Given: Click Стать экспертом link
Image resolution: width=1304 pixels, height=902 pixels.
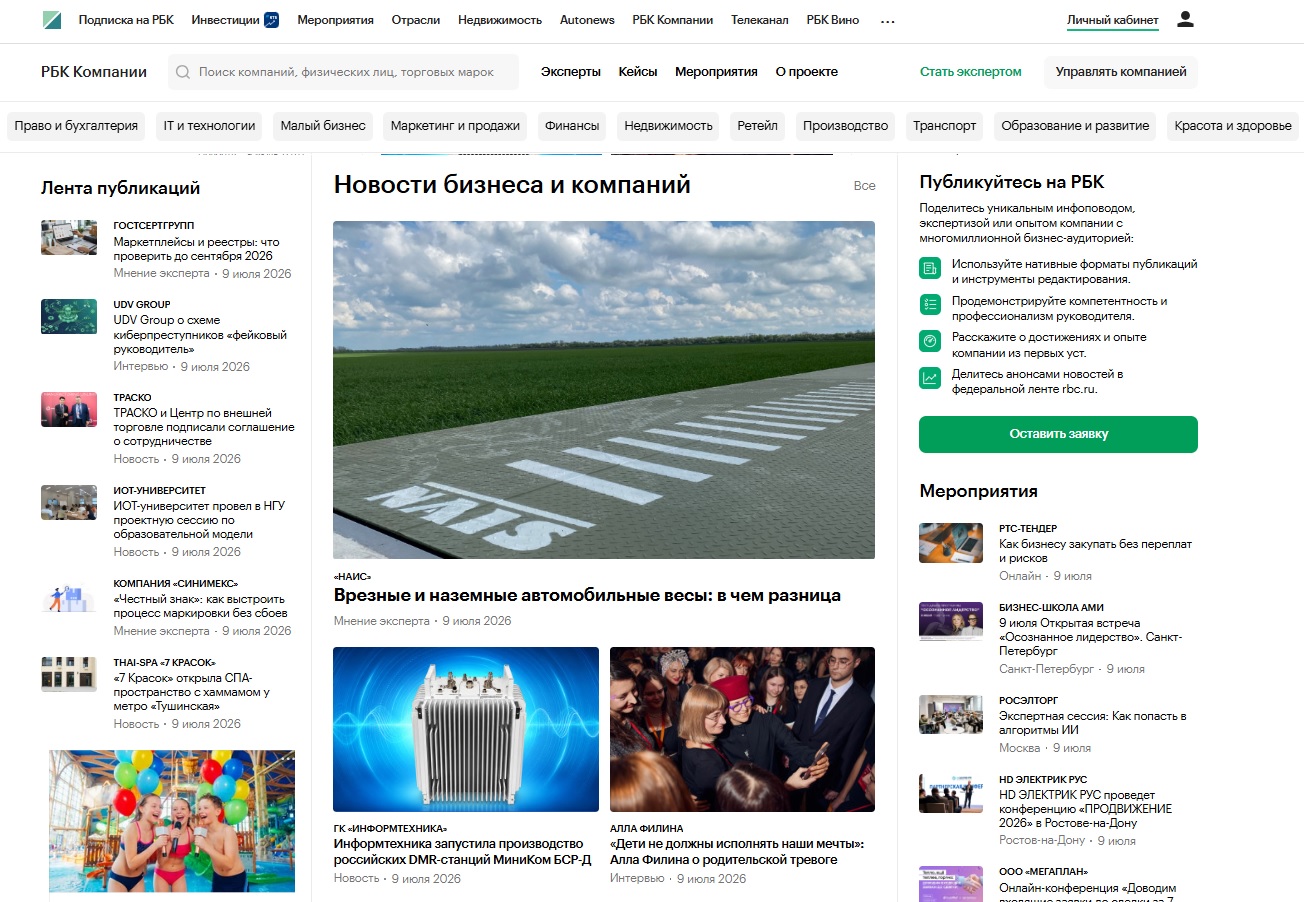Looking at the screenshot, I should click(971, 72).
